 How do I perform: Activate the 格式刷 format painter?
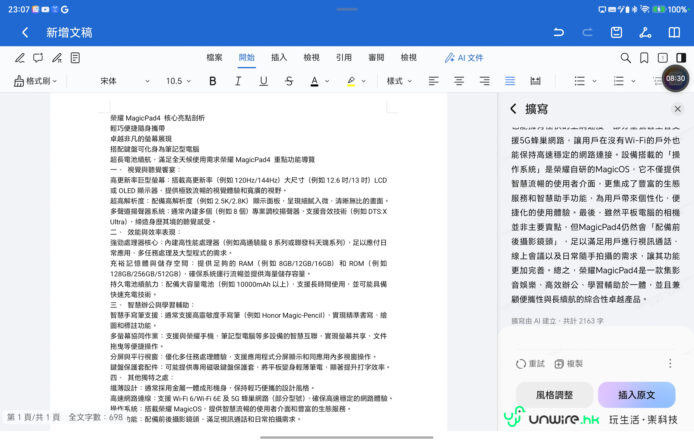coord(35,81)
